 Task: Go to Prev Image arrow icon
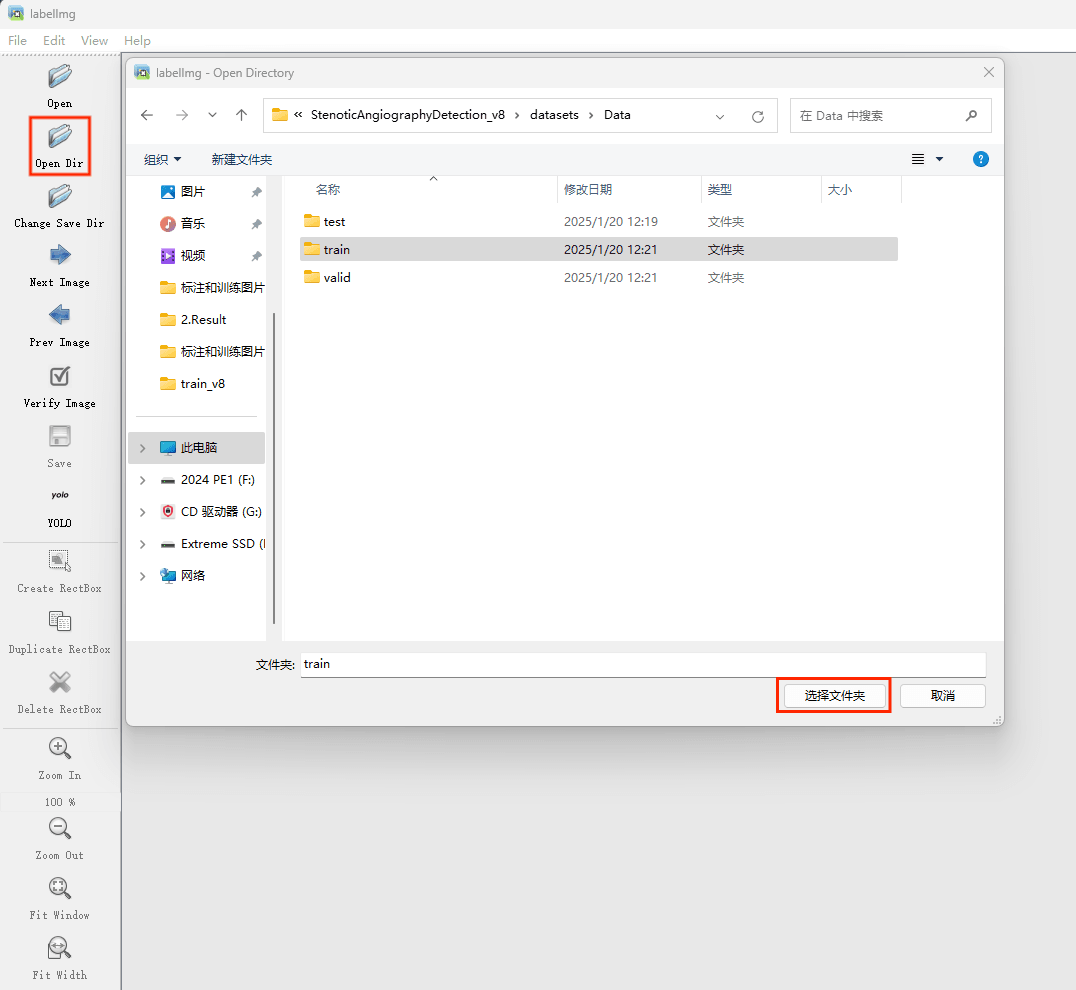pos(60,315)
